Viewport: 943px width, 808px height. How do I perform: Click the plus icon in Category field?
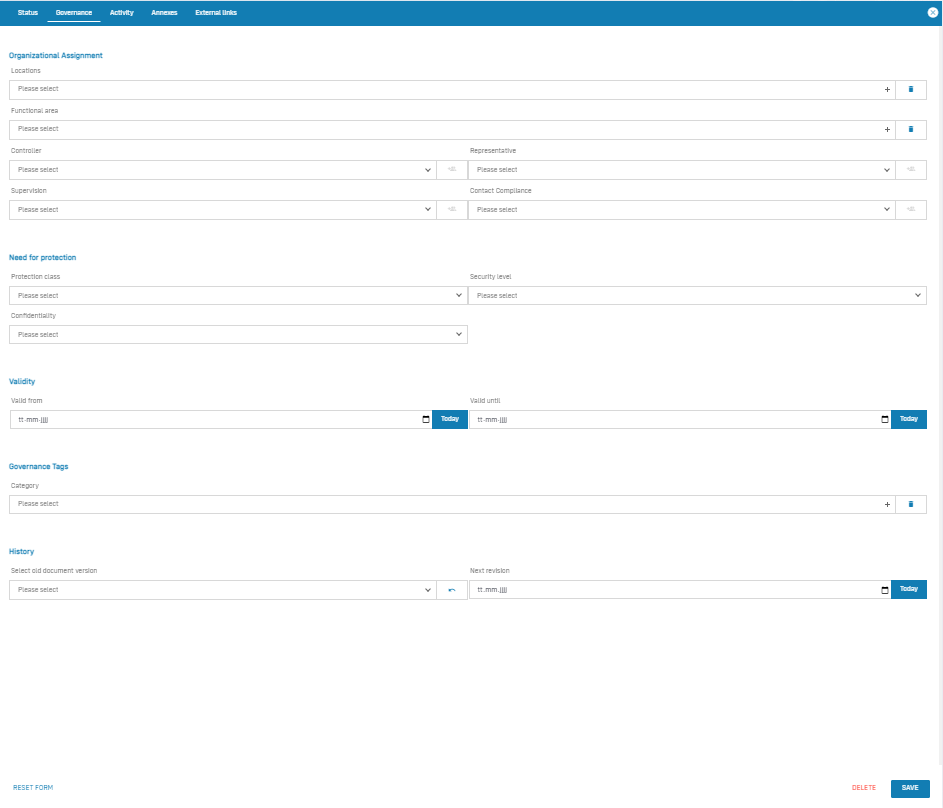click(887, 505)
